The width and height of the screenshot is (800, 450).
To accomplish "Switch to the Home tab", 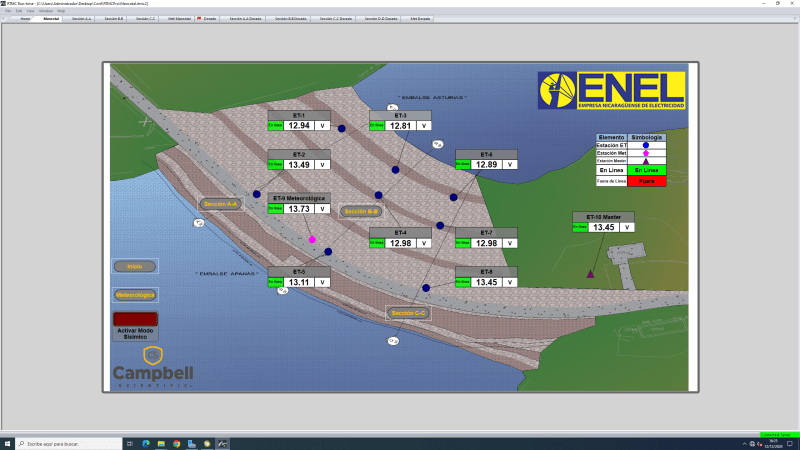I will (25, 19).
